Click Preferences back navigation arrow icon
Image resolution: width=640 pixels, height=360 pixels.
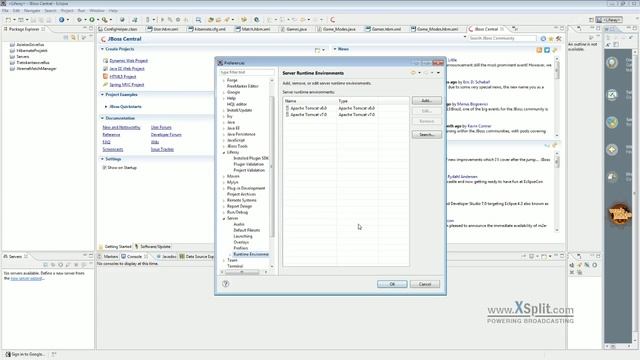point(413,73)
